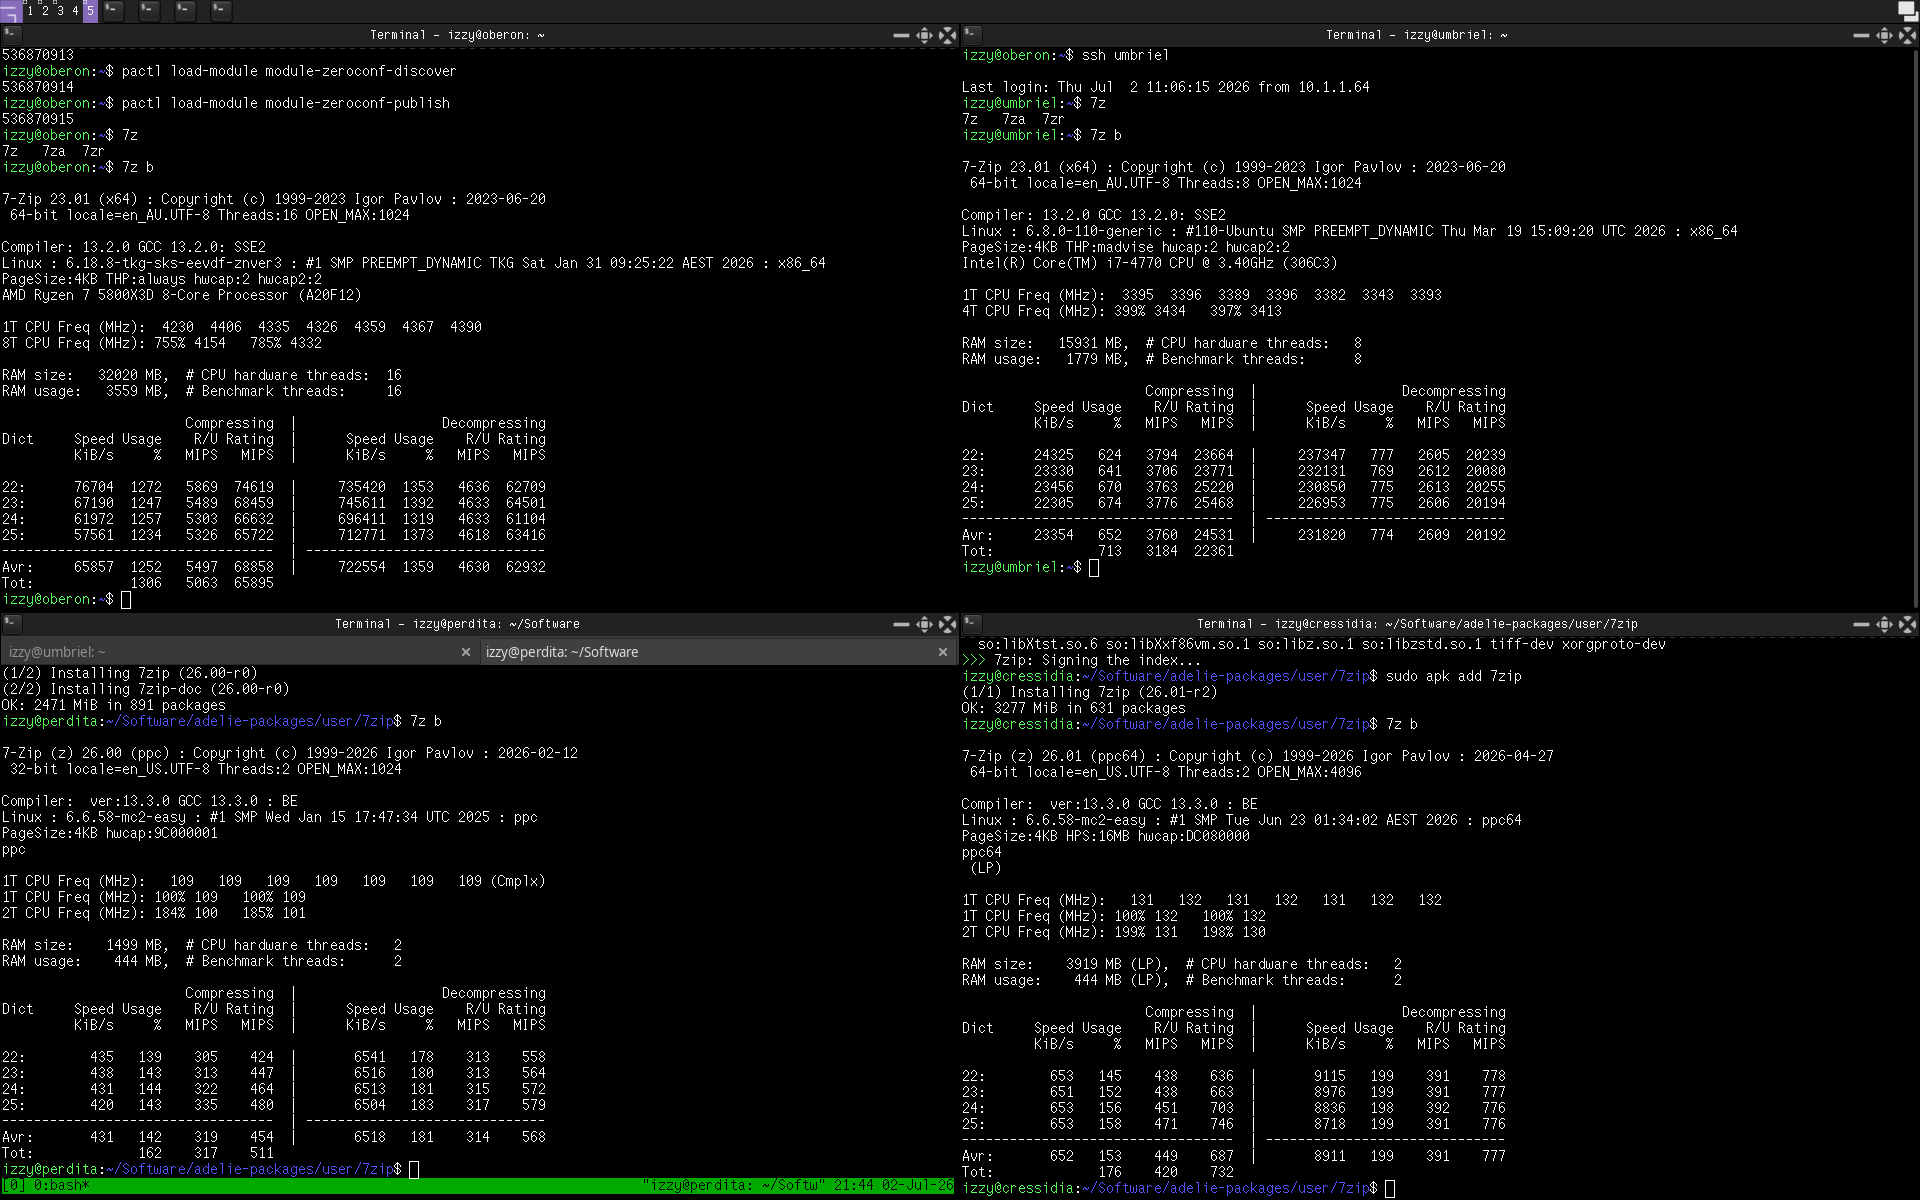Open window menu icon of cressidia terminal
Screen dimensions: 1920x1200
click(x=970, y=623)
